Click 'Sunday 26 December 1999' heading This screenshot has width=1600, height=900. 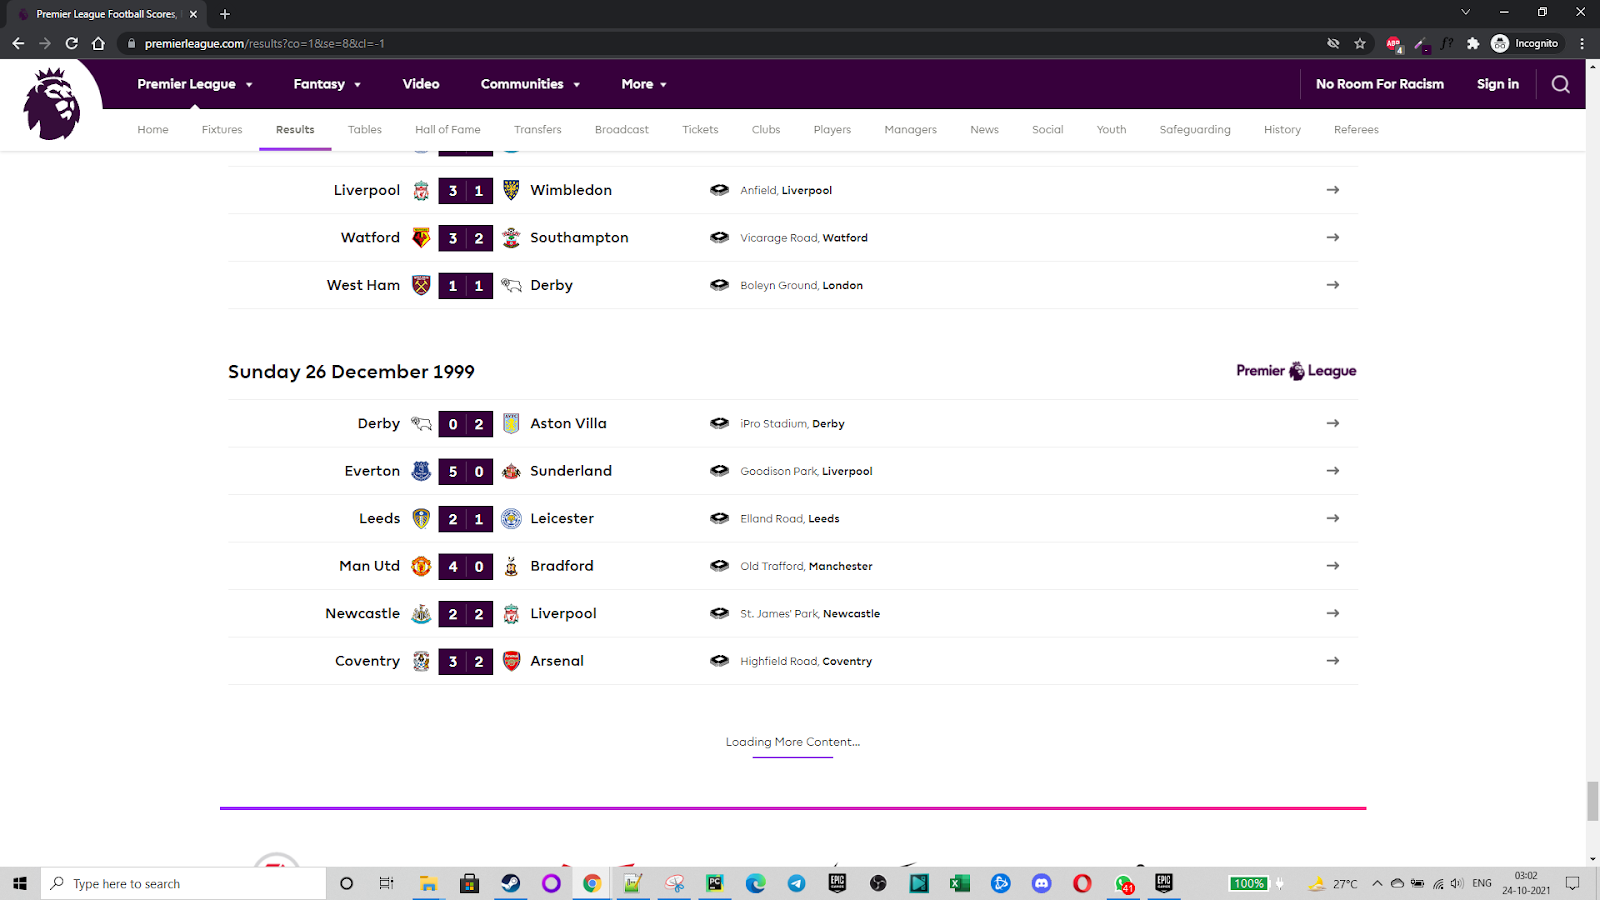coord(351,372)
